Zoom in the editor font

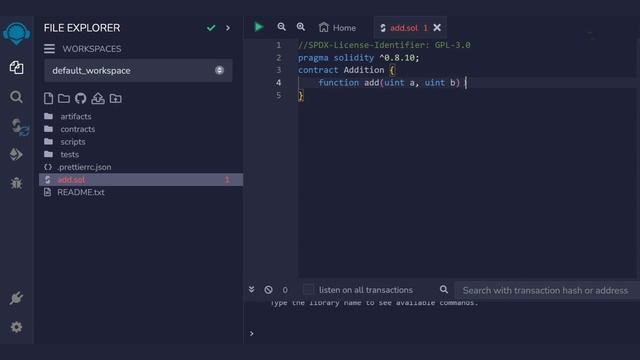click(301, 27)
